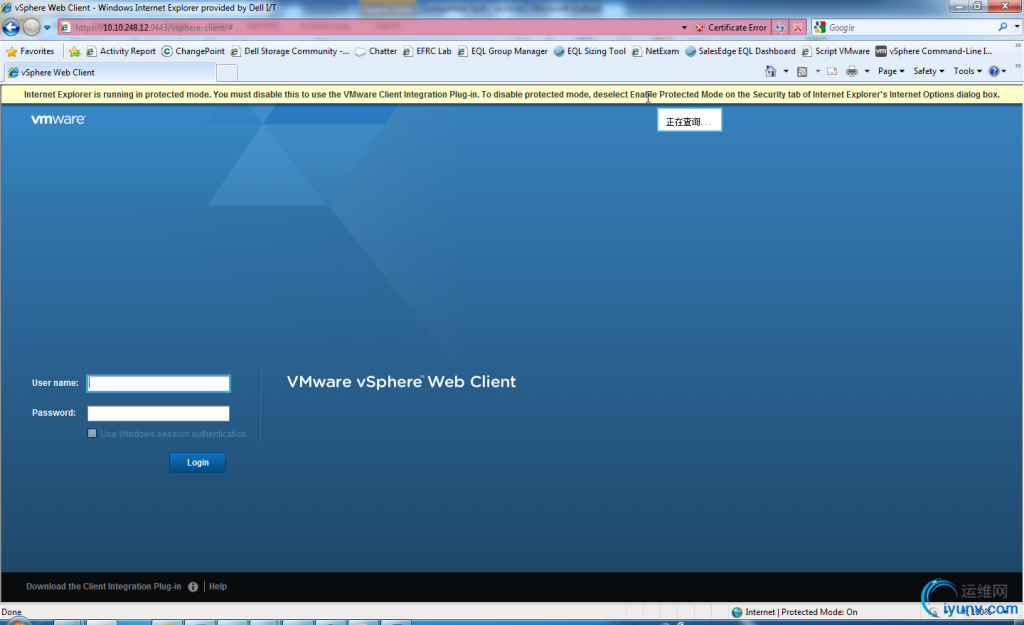Screen dimensions: 1024x625
Task: Expand the Home button dropdown arrow
Action: click(x=786, y=71)
